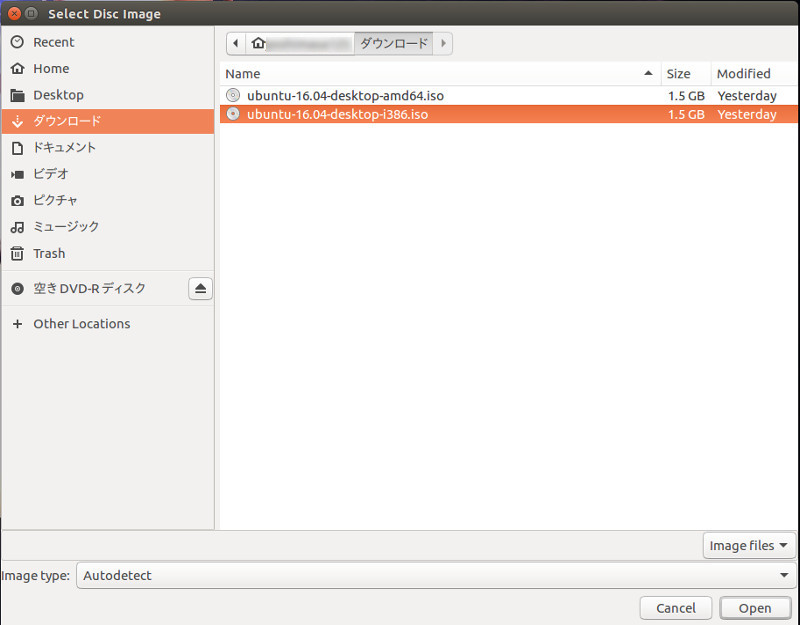The height and width of the screenshot is (625, 800).
Task: Go to Home in sidebar
Action: coord(108,69)
